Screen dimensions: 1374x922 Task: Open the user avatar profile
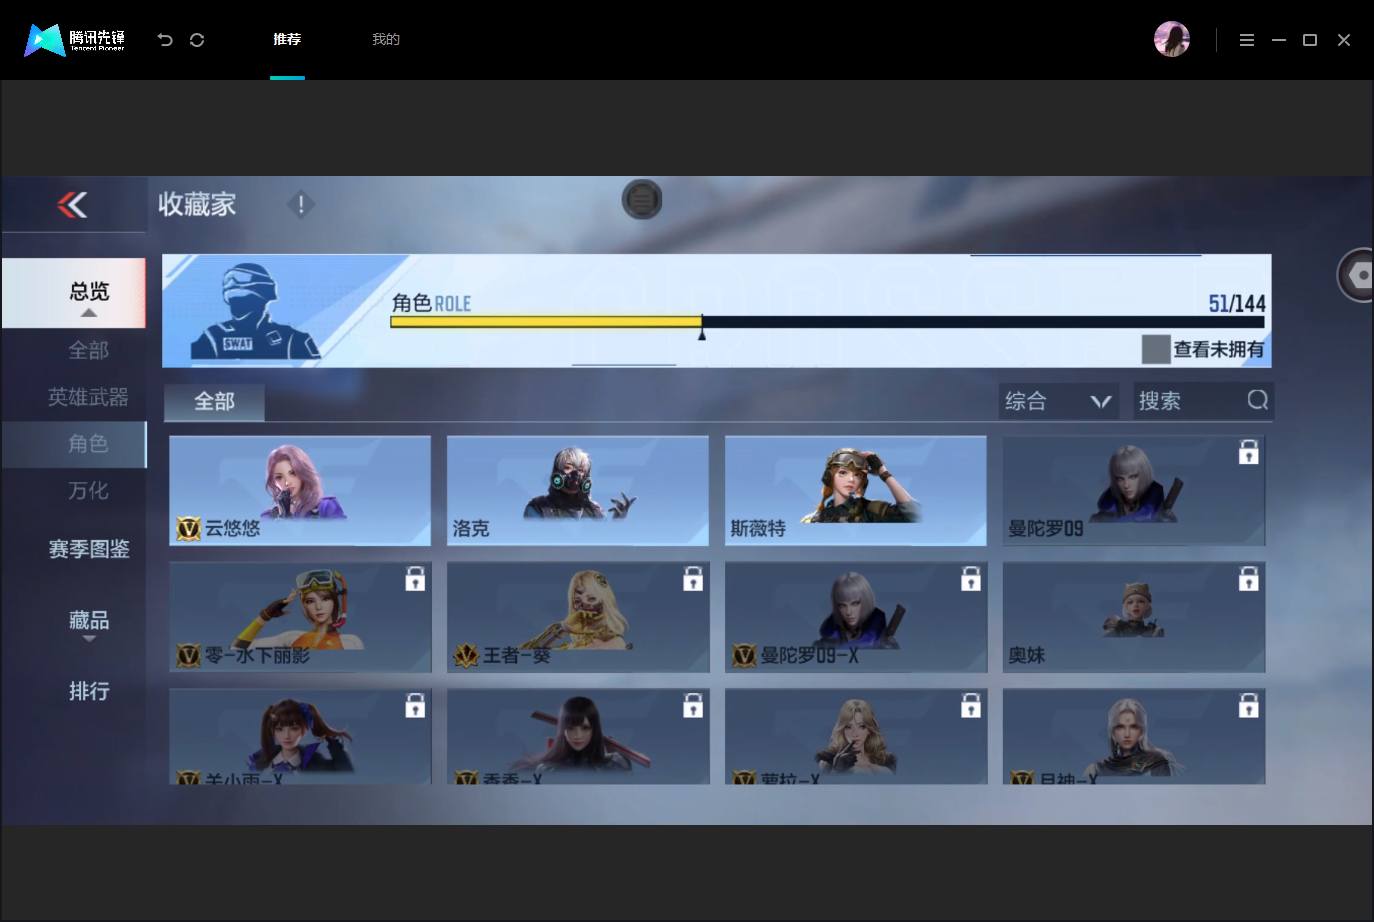(1172, 39)
